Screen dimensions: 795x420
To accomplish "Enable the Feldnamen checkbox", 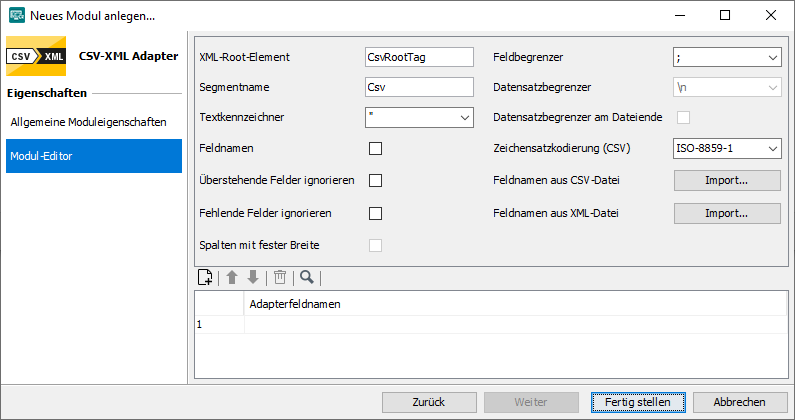I will (376, 149).
